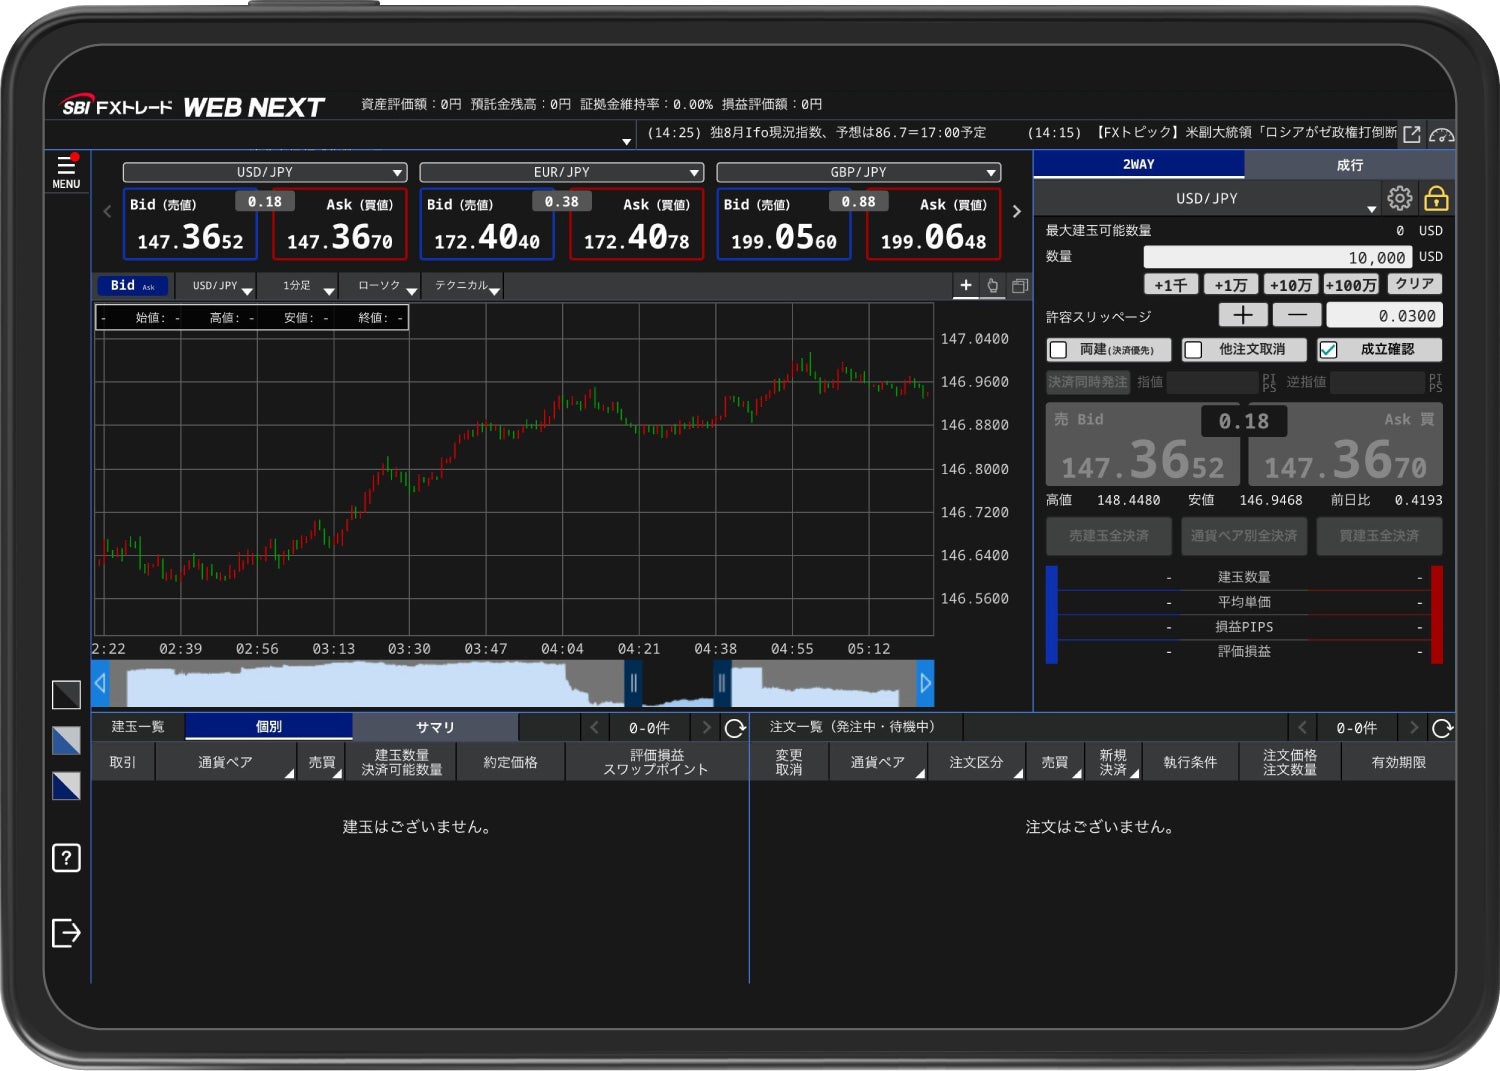Click the logout icon in the sidebar
This screenshot has height=1071, width=1500.
pyautogui.click(x=66, y=933)
